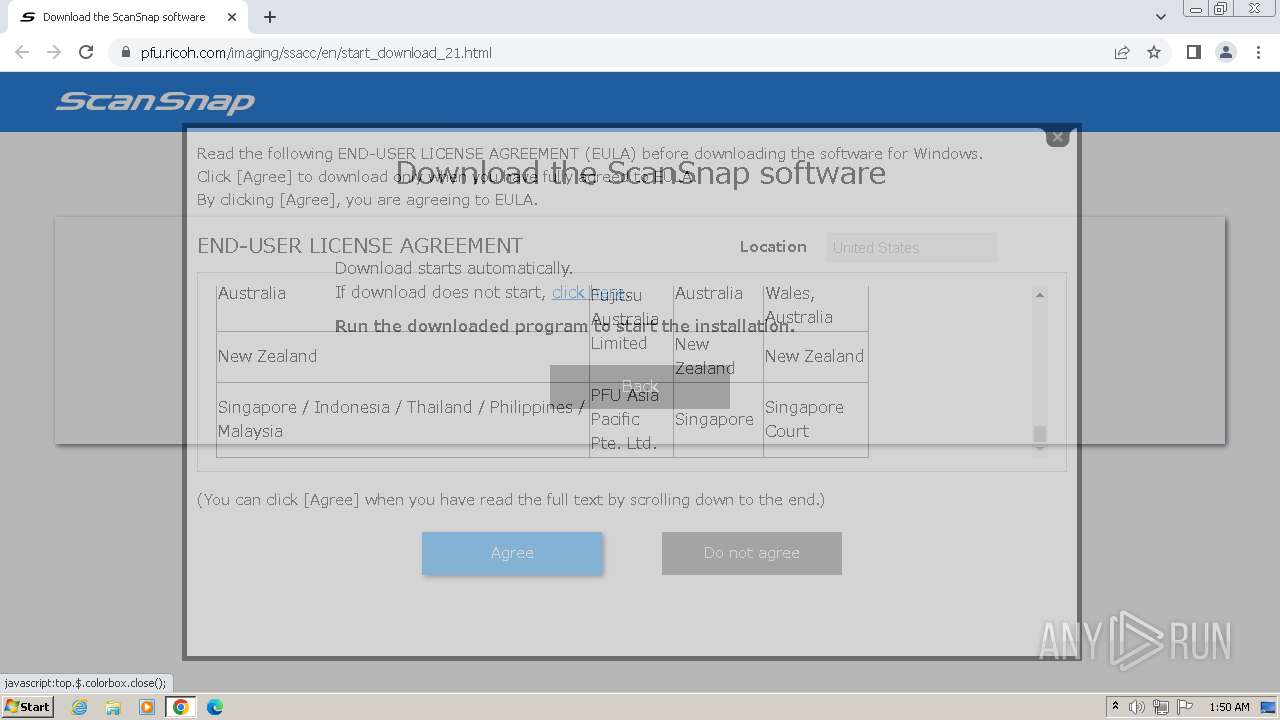The height and width of the screenshot is (720, 1280).
Task: Go back to previous page in browser
Action: point(22,52)
